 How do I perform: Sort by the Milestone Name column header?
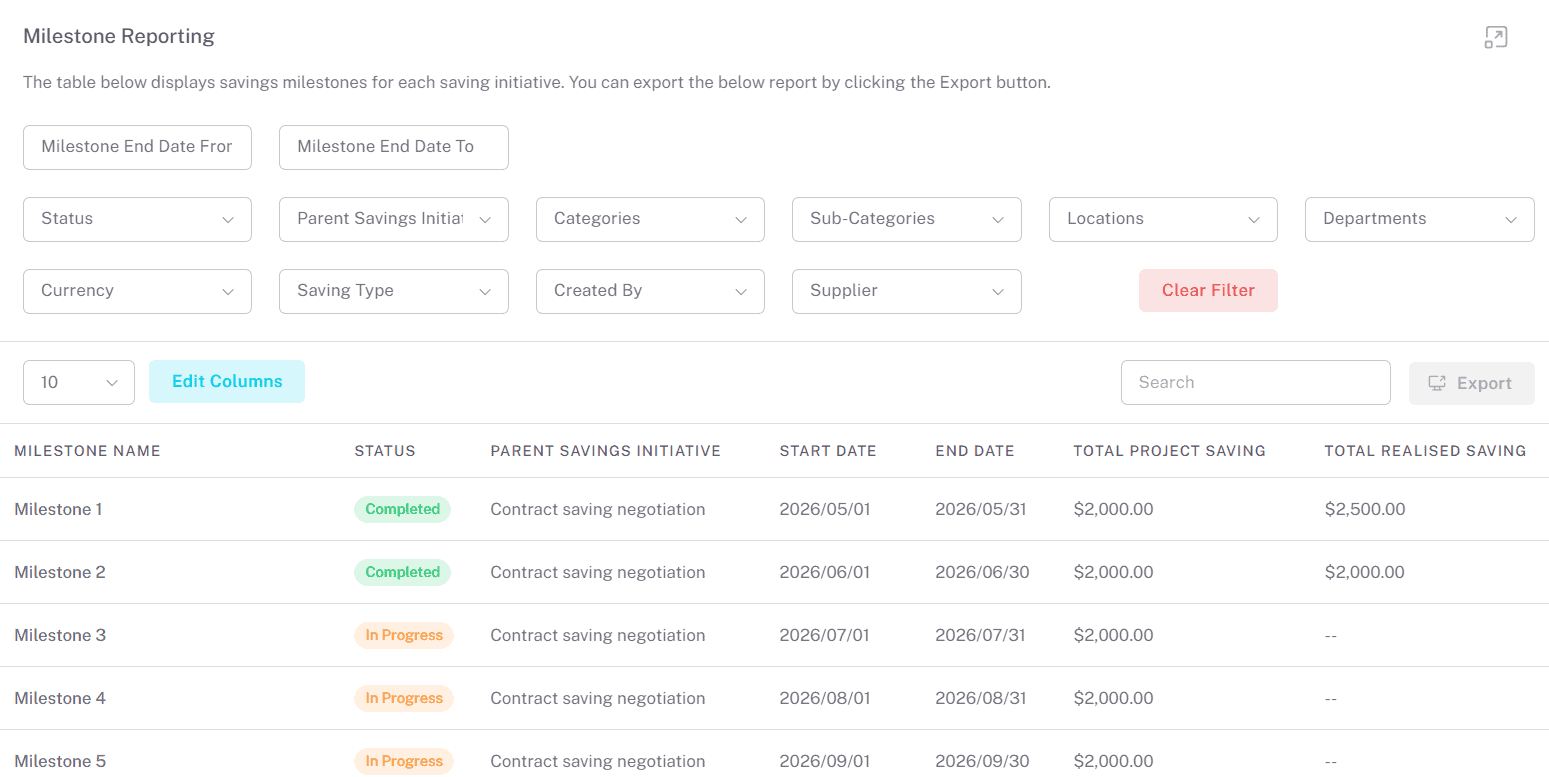pyautogui.click(x=88, y=451)
